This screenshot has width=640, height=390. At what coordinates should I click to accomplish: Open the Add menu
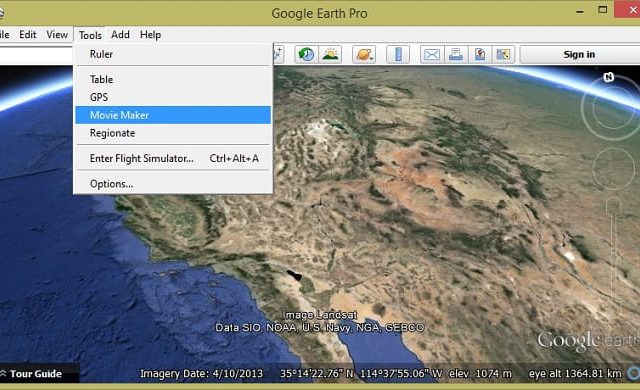pyautogui.click(x=120, y=35)
